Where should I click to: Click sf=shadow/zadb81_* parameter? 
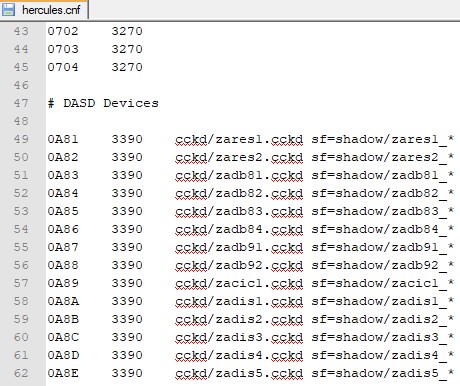tap(383, 175)
